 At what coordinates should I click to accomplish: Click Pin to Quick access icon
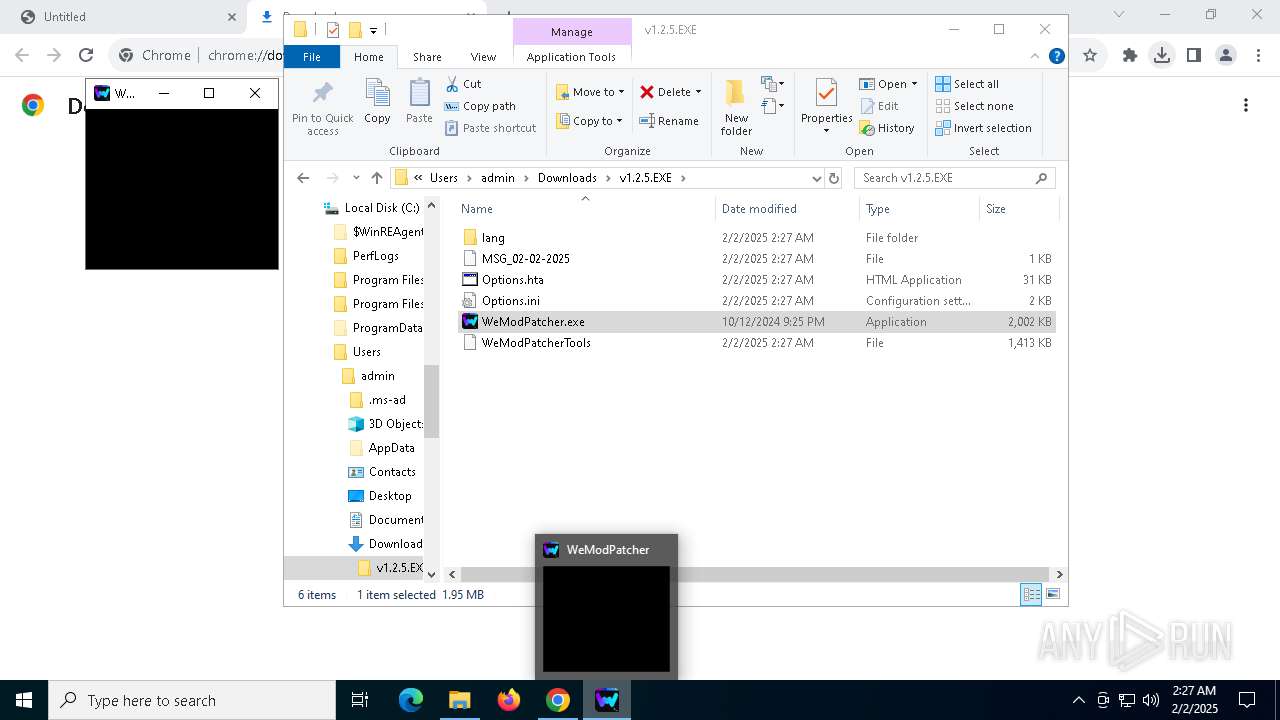[322, 108]
